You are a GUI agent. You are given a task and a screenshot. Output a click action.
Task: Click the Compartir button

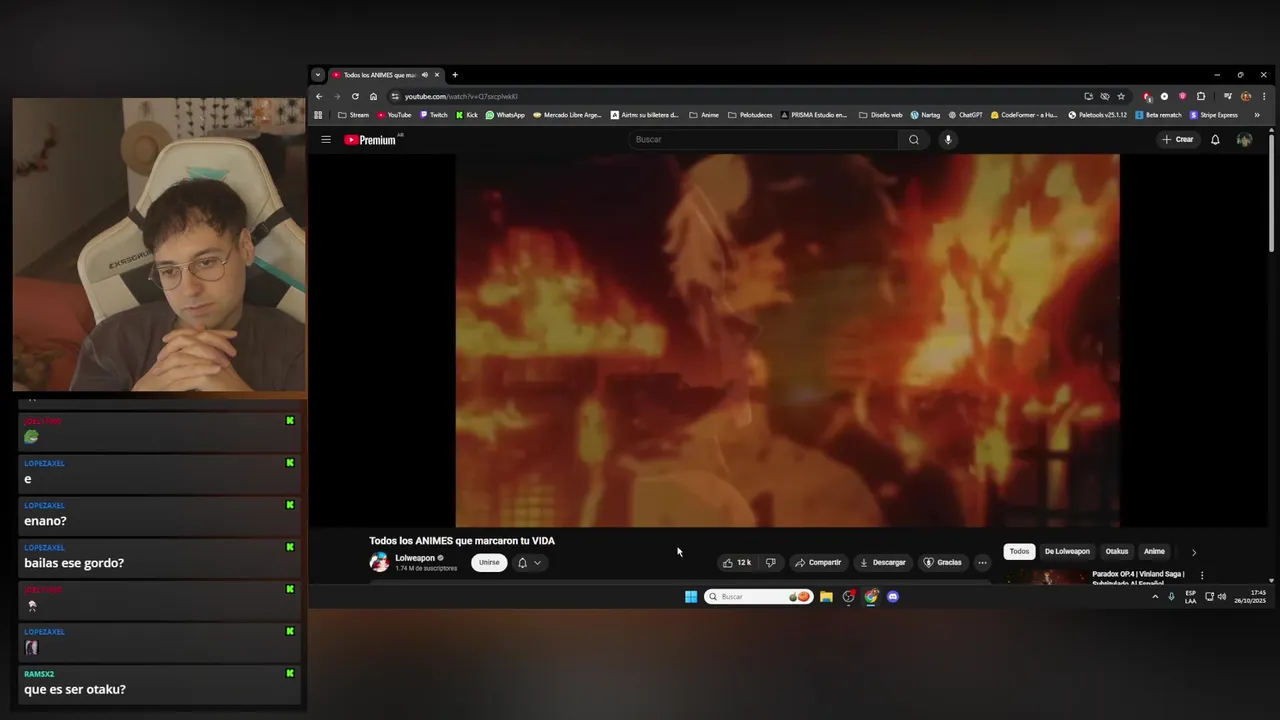[817, 563]
